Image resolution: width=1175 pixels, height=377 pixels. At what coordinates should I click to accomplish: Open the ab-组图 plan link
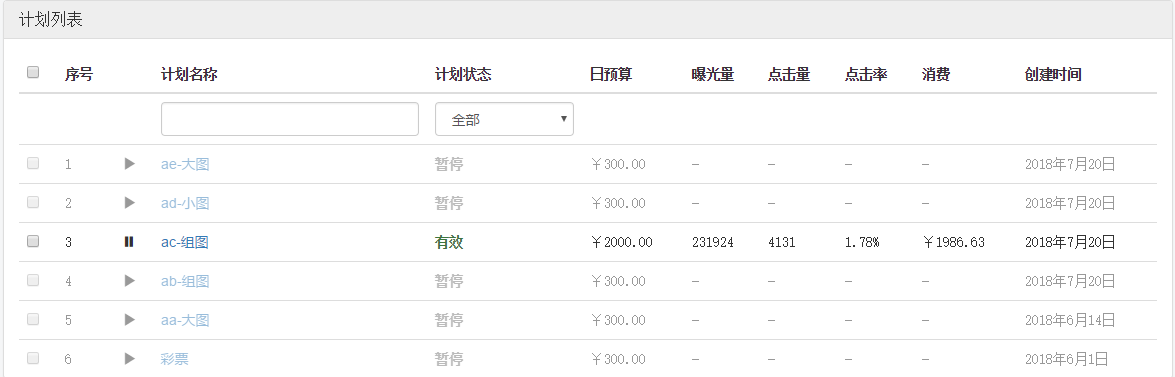pos(185,281)
